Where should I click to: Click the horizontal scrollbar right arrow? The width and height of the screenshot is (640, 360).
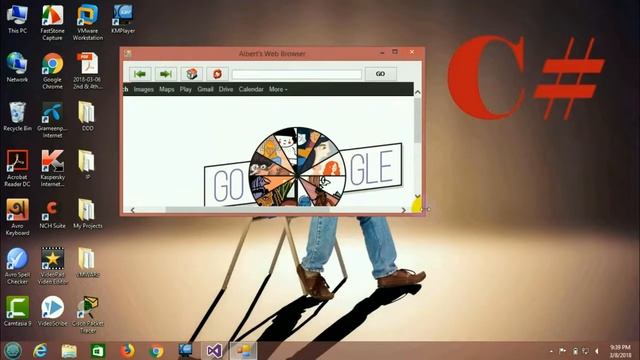403,210
